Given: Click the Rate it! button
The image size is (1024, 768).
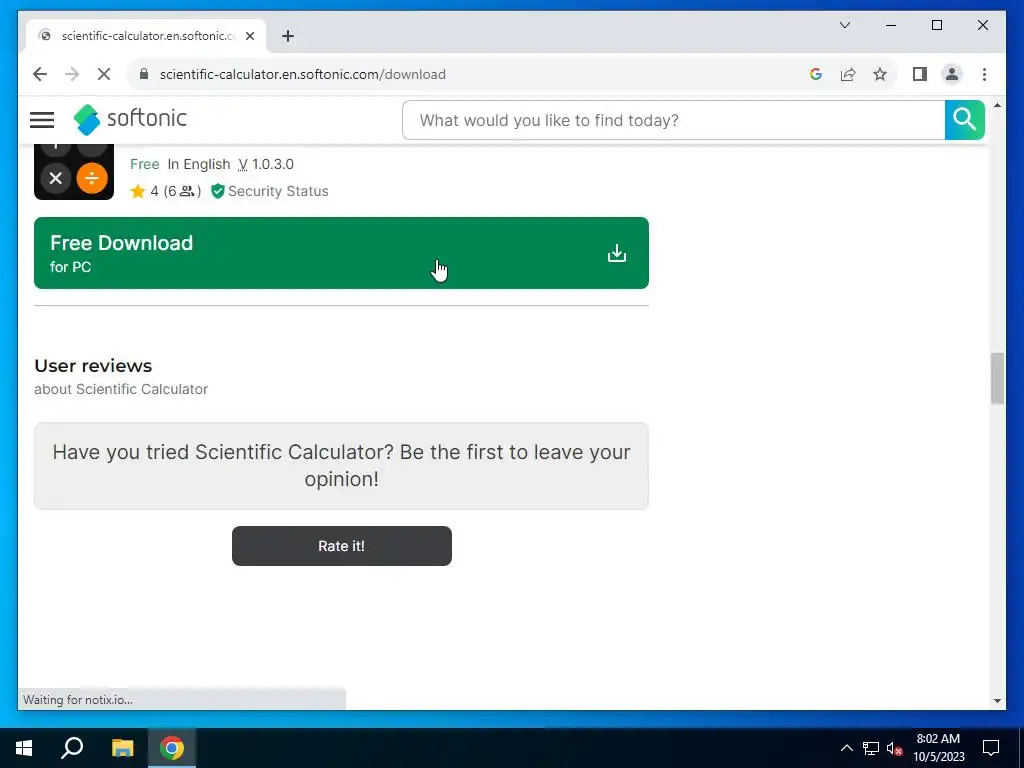Looking at the screenshot, I should pos(342,546).
